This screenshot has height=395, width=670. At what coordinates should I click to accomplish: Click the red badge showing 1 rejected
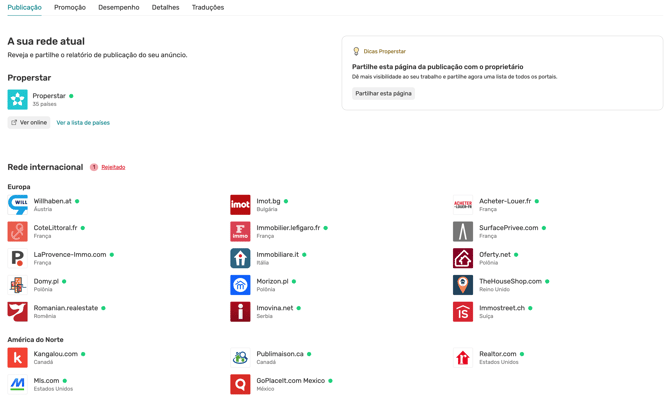click(x=94, y=167)
